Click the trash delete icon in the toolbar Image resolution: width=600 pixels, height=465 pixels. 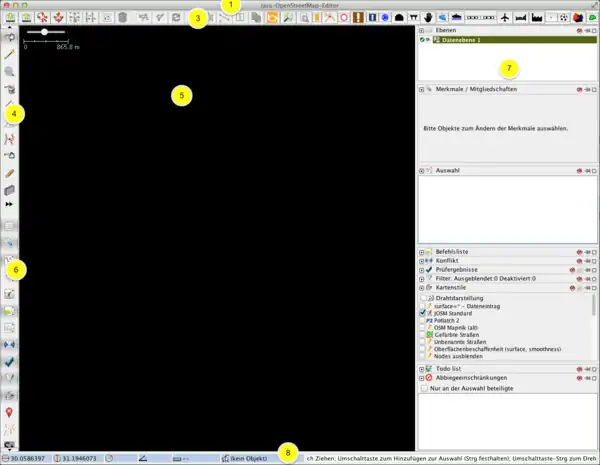[x=121, y=18]
